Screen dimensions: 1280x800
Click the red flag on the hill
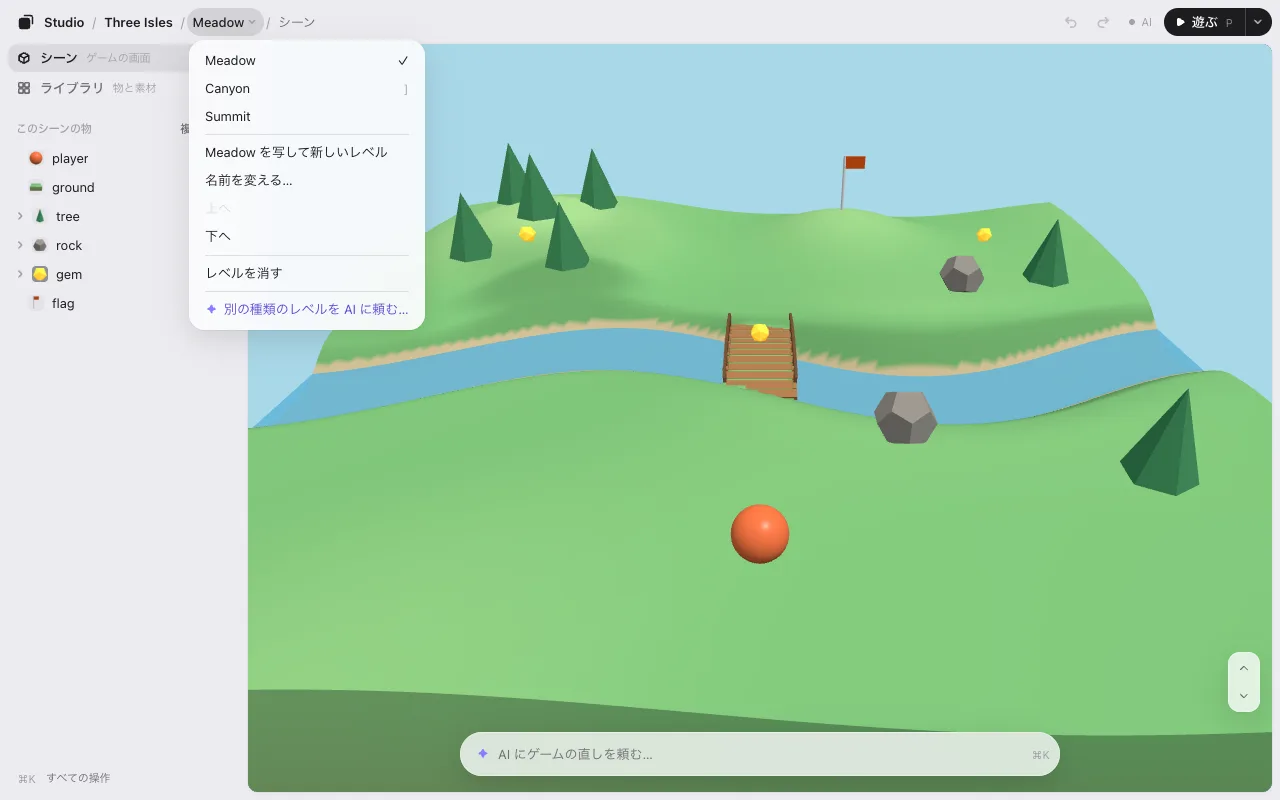coord(855,162)
